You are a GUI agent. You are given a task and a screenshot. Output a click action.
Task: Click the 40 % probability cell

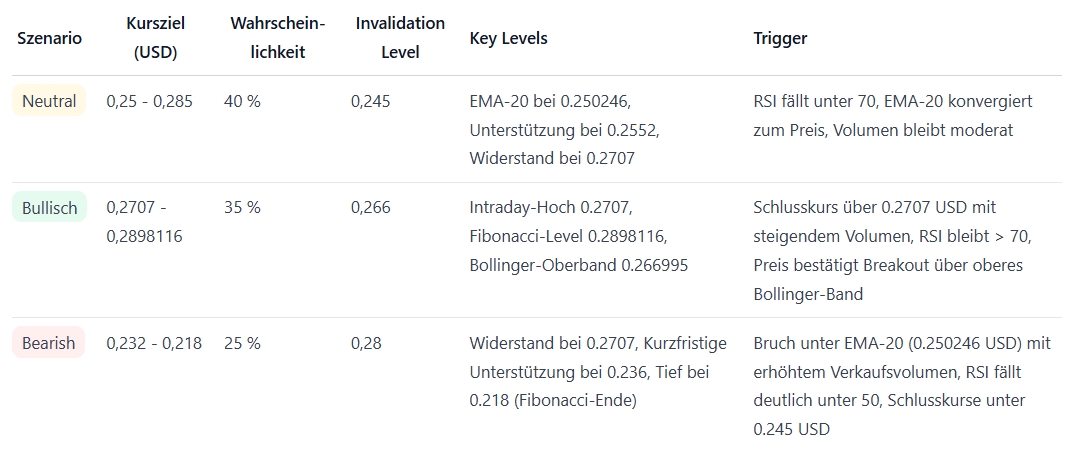pyautogui.click(x=242, y=101)
